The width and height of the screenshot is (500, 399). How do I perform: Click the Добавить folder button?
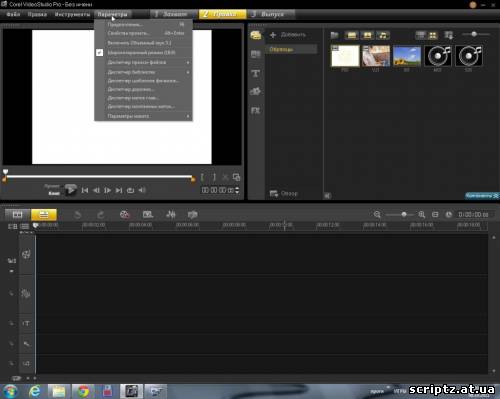288,35
